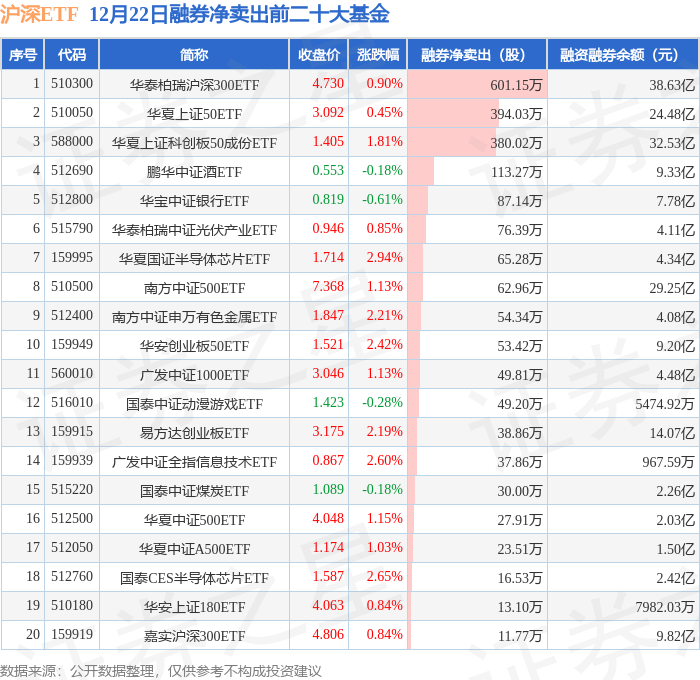Click the 沪深ETF heading label
This screenshot has height=680, width=700.
pyautogui.click(x=39, y=14)
